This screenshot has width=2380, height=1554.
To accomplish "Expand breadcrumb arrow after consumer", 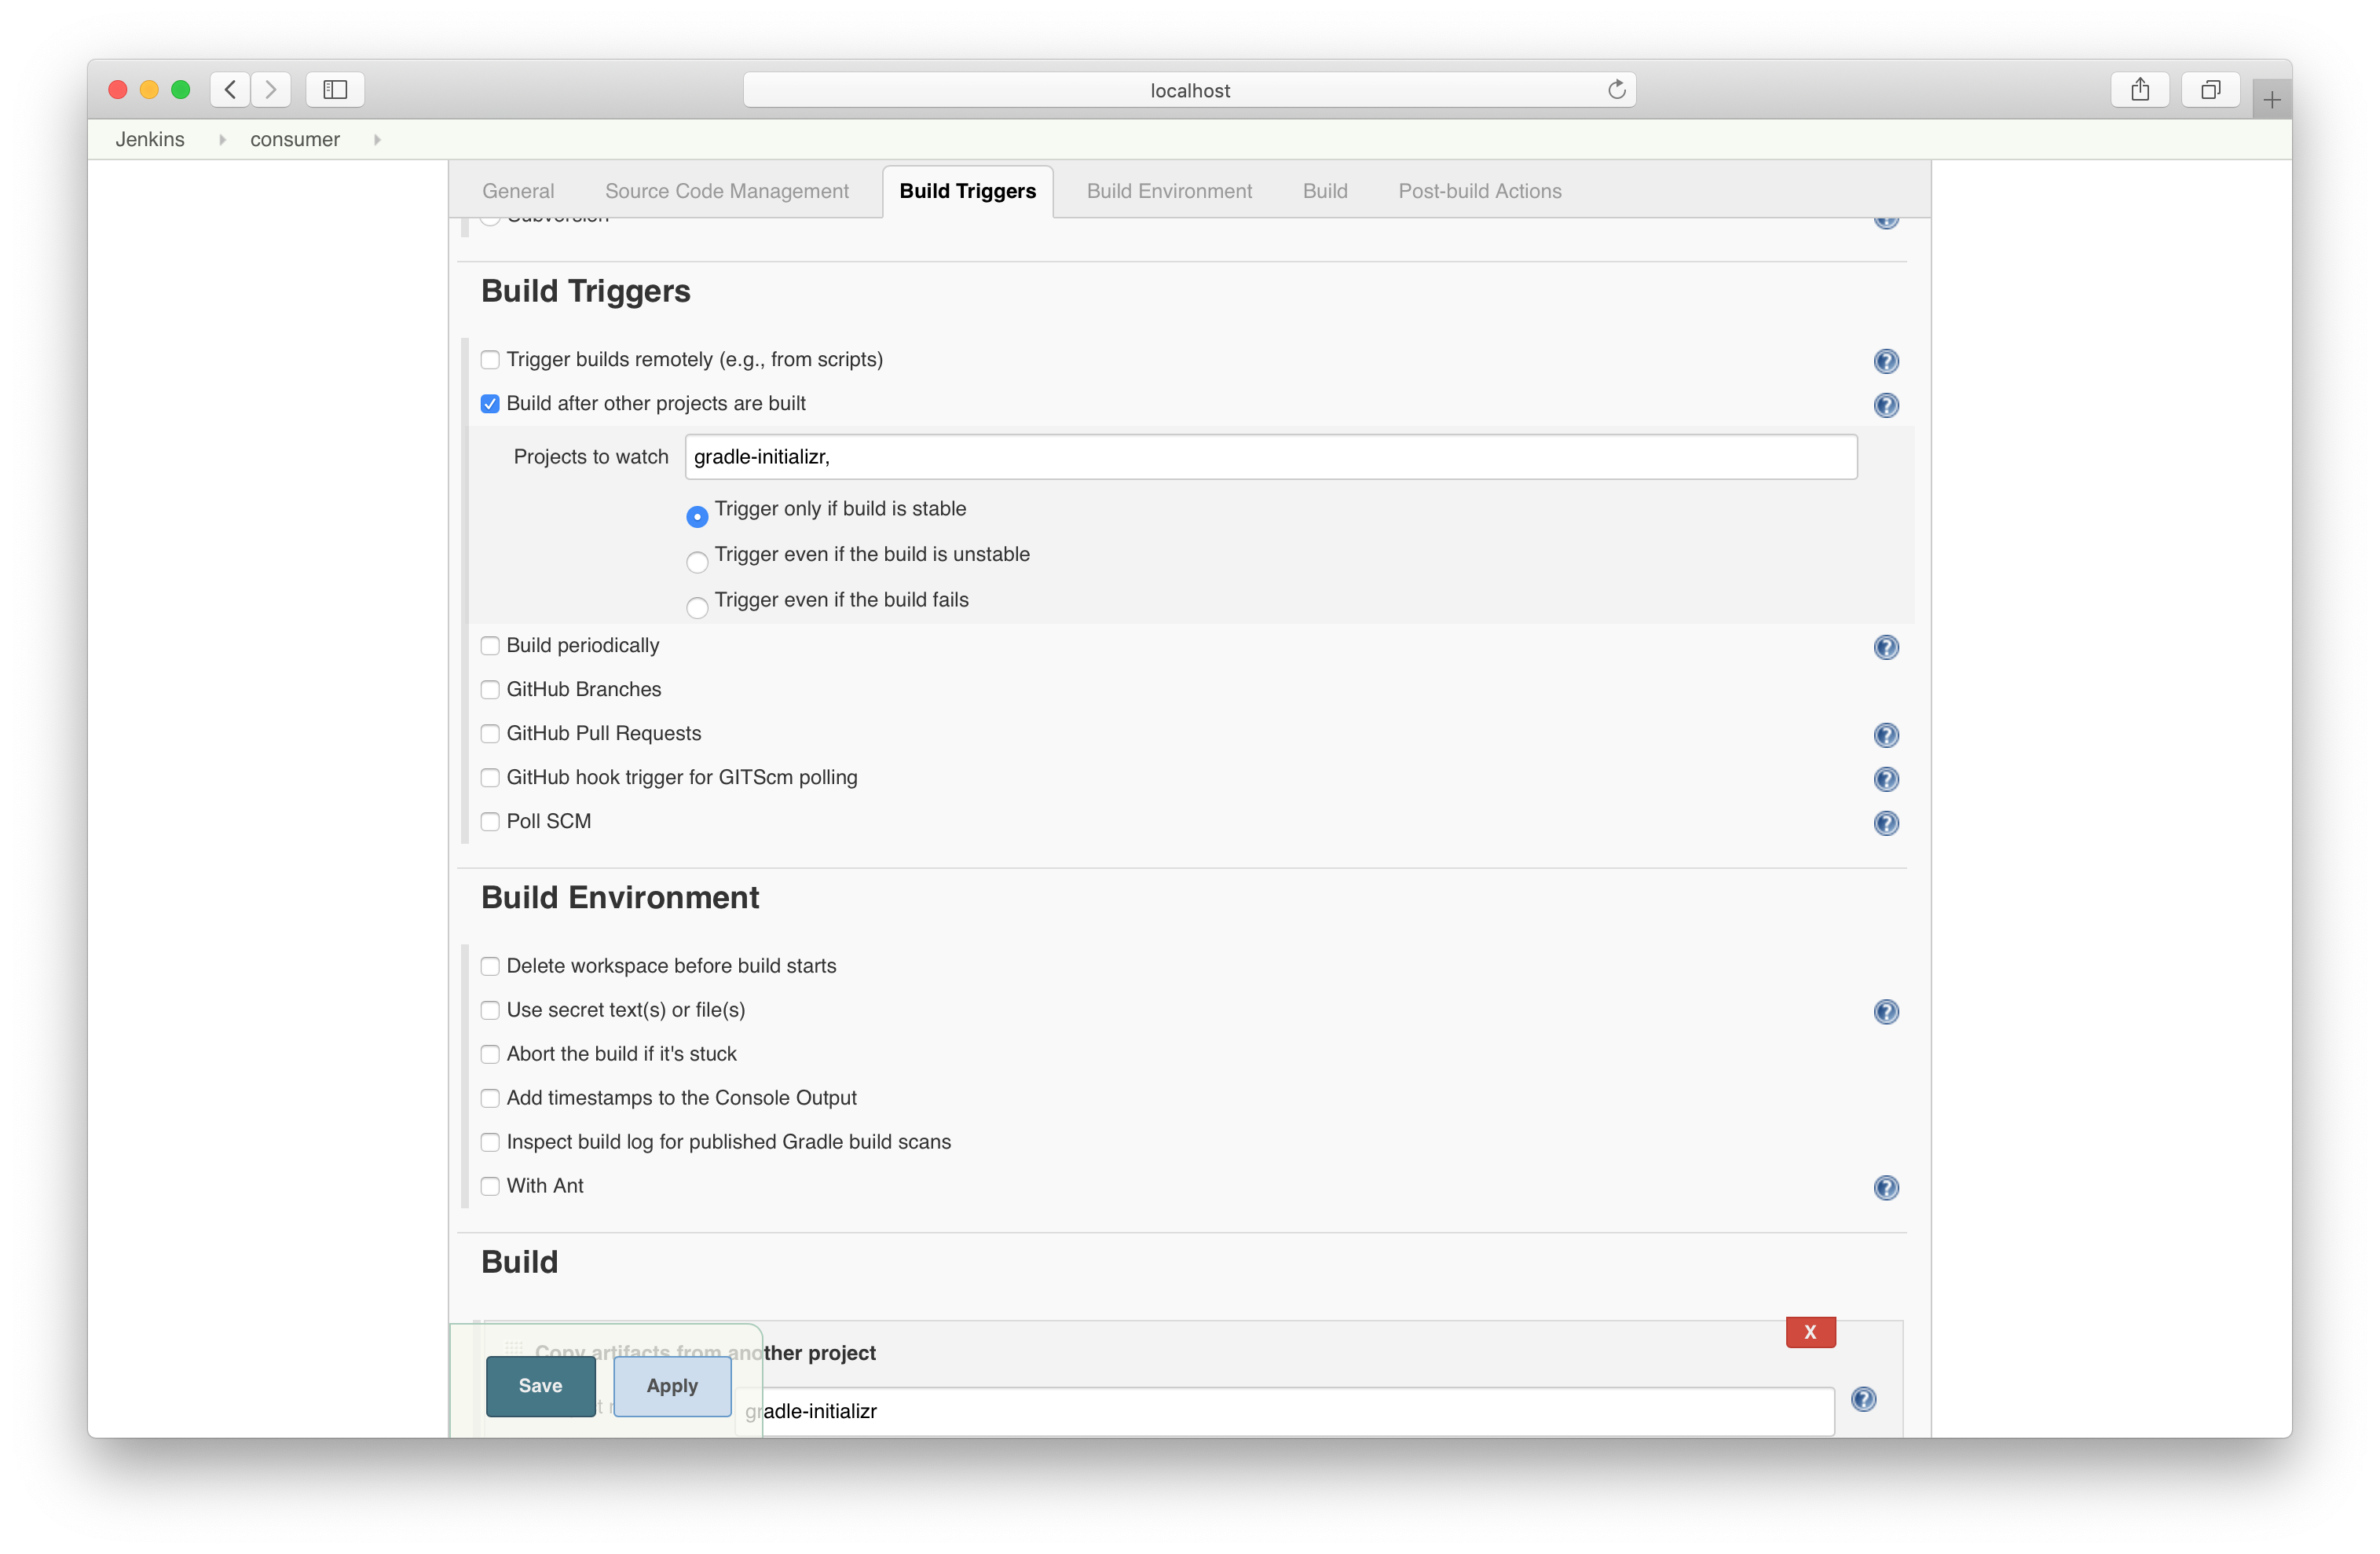I will pos(377,140).
